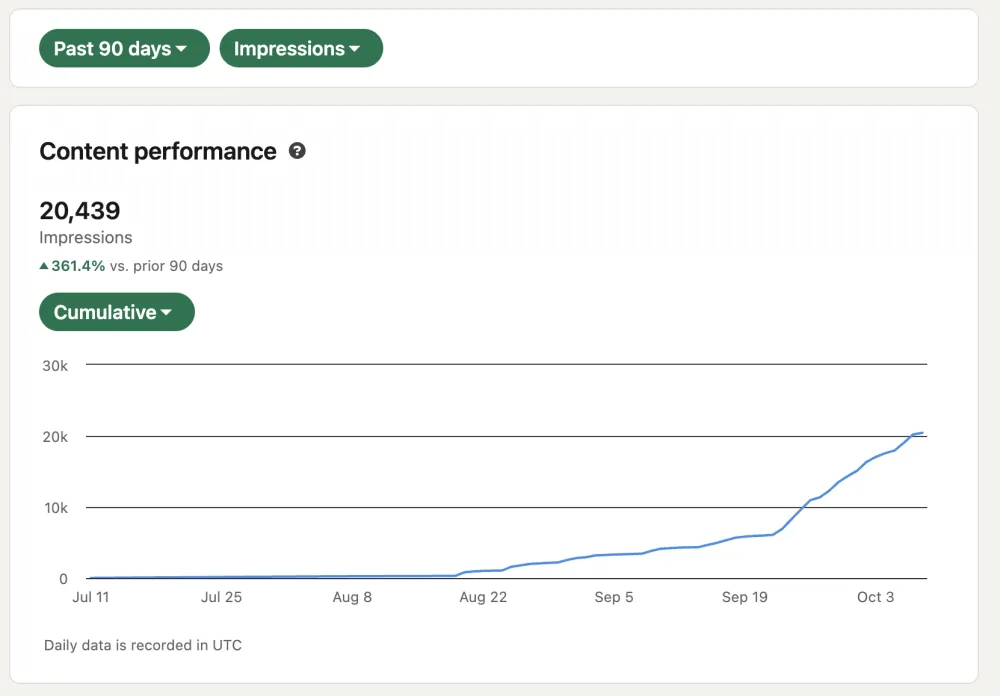Pick the Aug 22 date axis label
Image resolution: width=1000 pixels, height=696 pixels.
(x=483, y=597)
